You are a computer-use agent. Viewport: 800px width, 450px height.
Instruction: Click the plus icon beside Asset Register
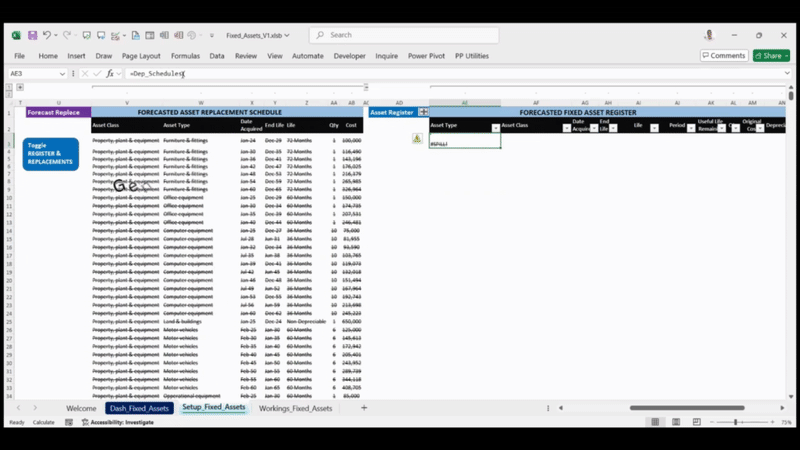click(x=423, y=112)
